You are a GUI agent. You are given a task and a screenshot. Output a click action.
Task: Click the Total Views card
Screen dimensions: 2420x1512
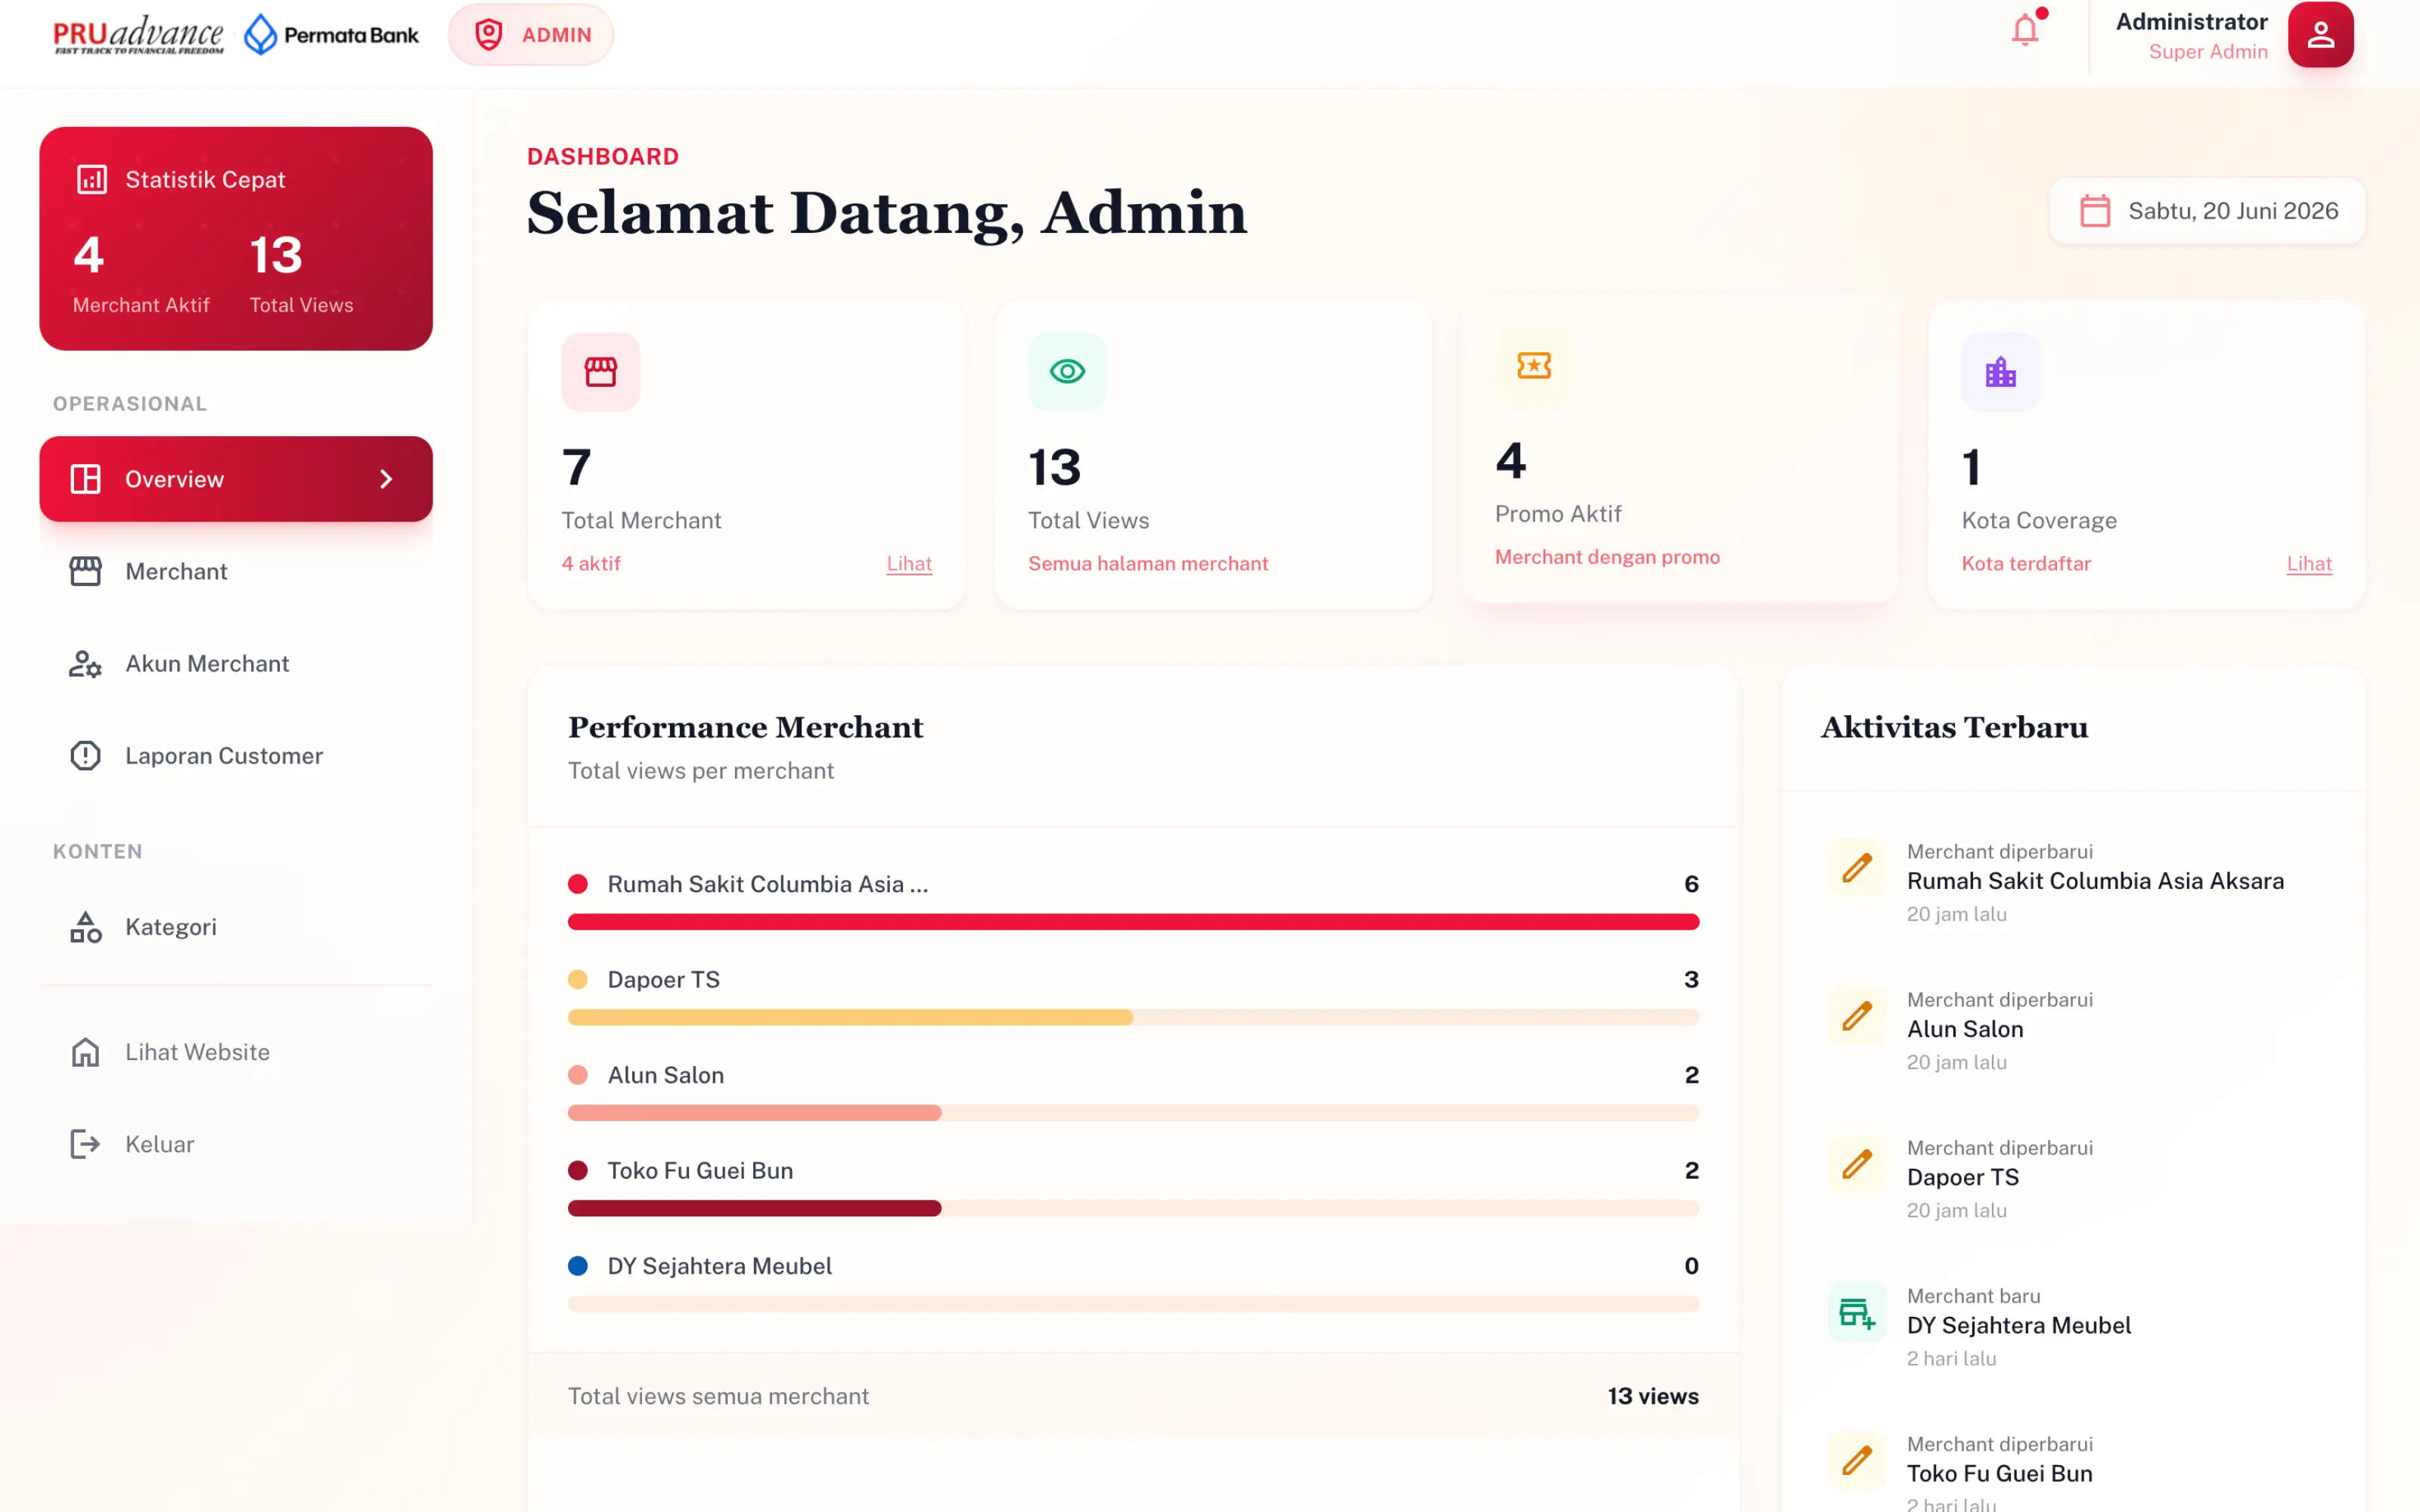click(x=1213, y=455)
